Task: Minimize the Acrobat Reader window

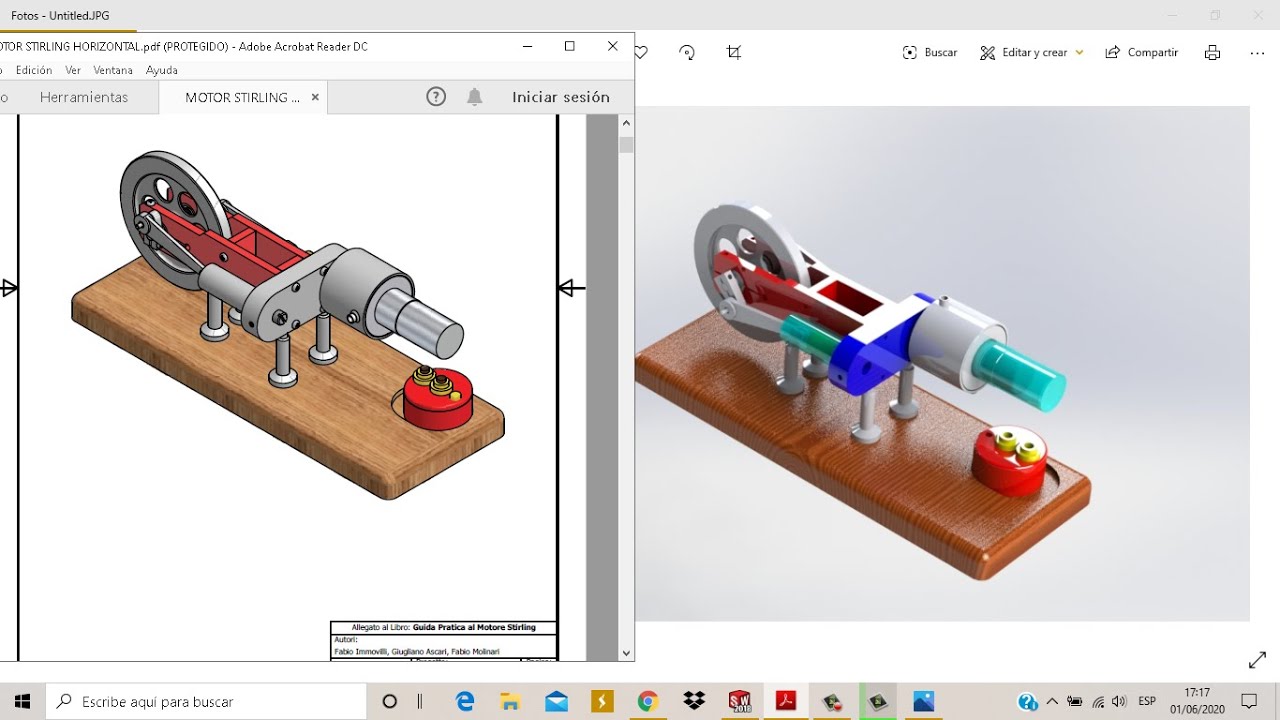Action: pos(527,46)
